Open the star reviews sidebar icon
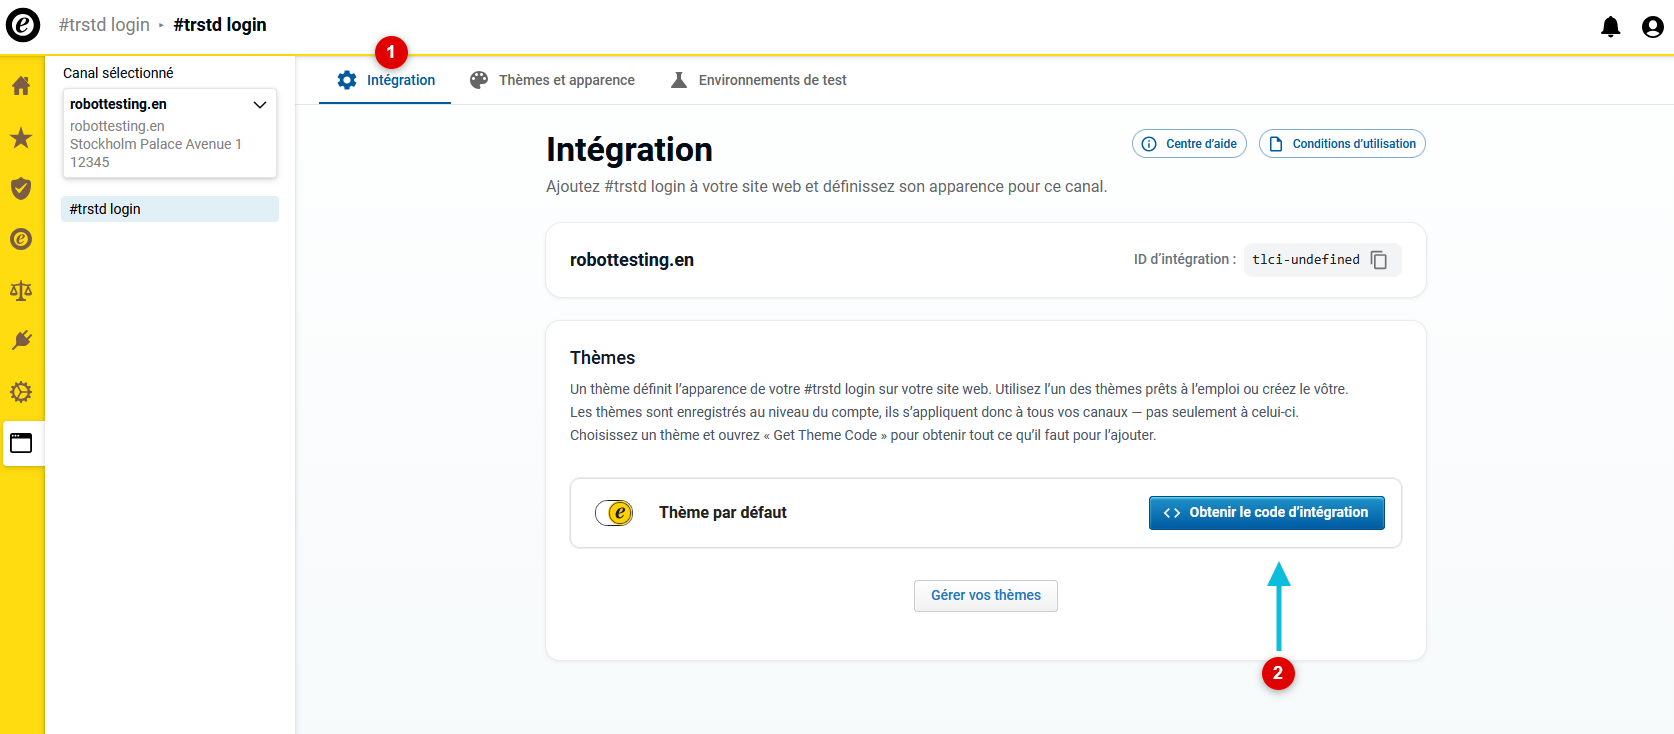1674x734 pixels. click(x=21, y=137)
